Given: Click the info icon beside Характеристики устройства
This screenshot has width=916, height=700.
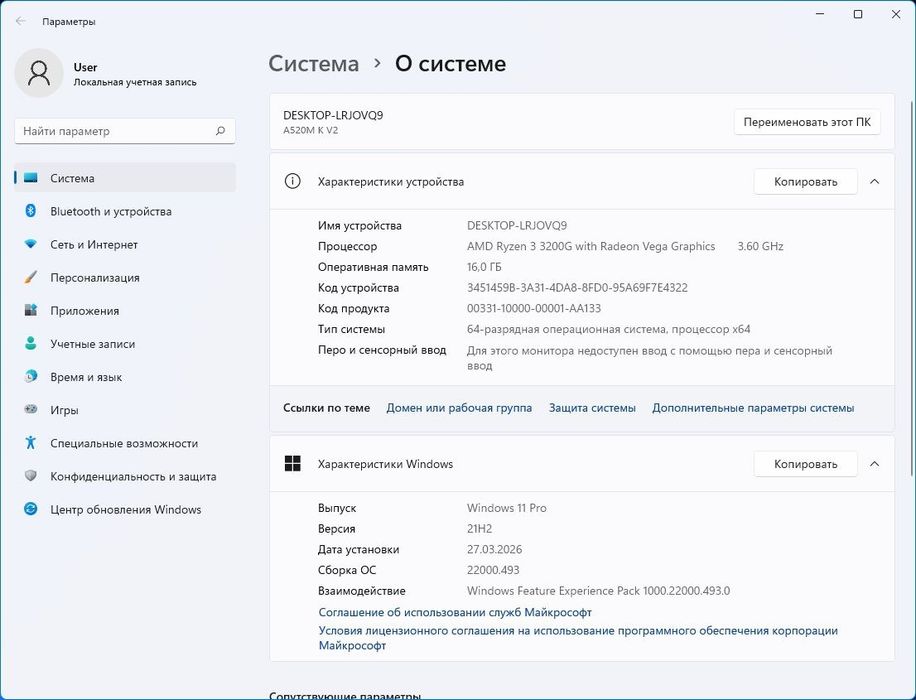Looking at the screenshot, I should pyautogui.click(x=293, y=181).
